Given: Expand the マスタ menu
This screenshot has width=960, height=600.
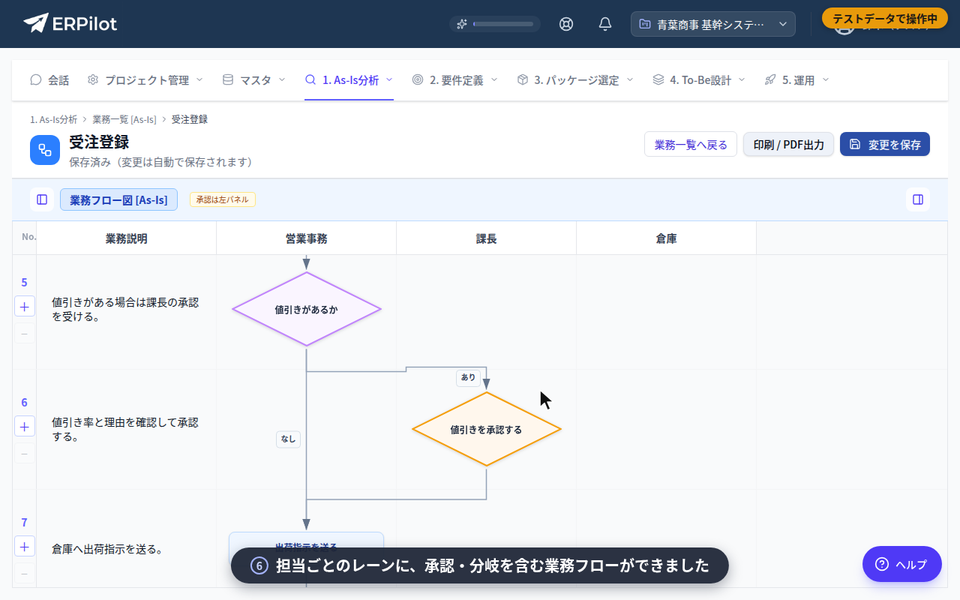Looking at the screenshot, I should click(254, 80).
